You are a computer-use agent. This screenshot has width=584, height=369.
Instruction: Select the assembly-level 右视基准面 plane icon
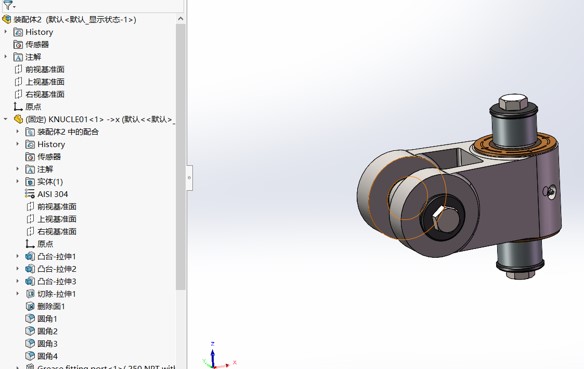[18, 94]
